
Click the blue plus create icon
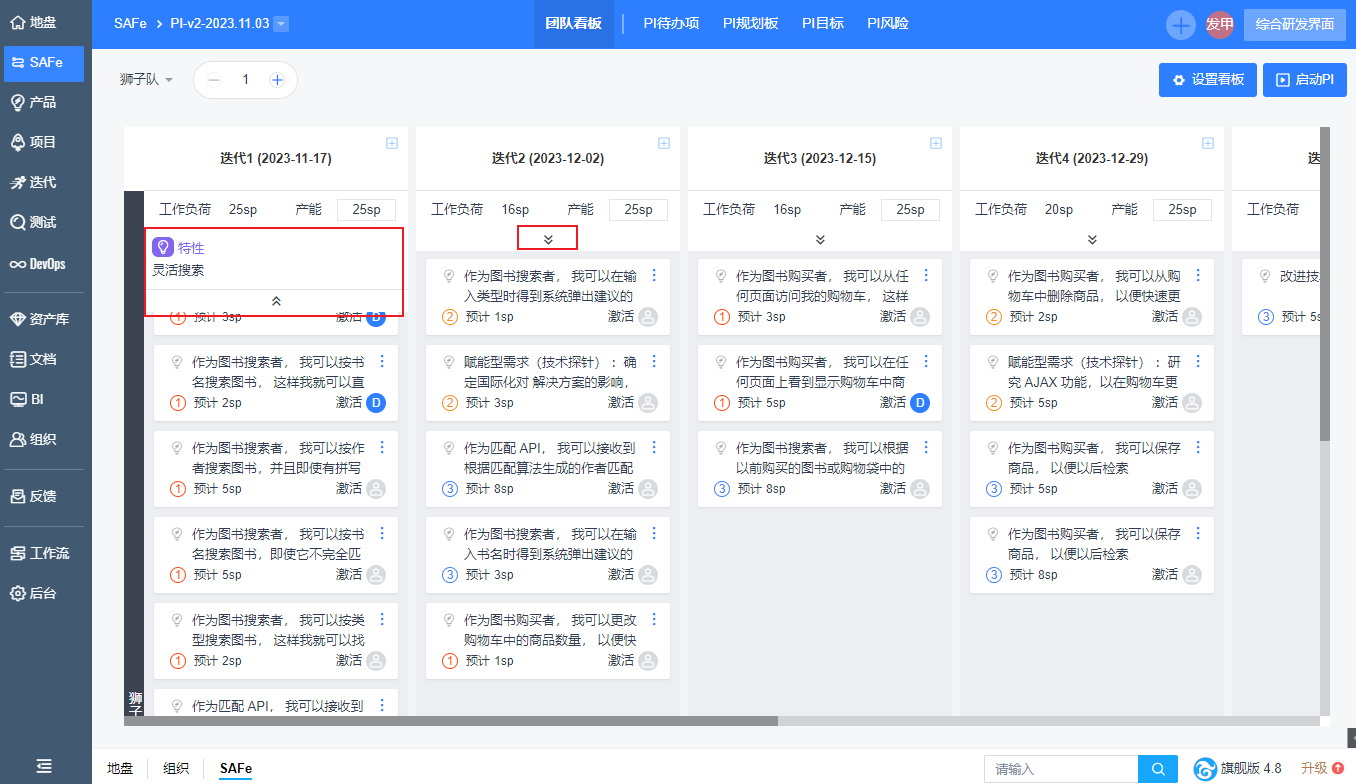point(1181,25)
